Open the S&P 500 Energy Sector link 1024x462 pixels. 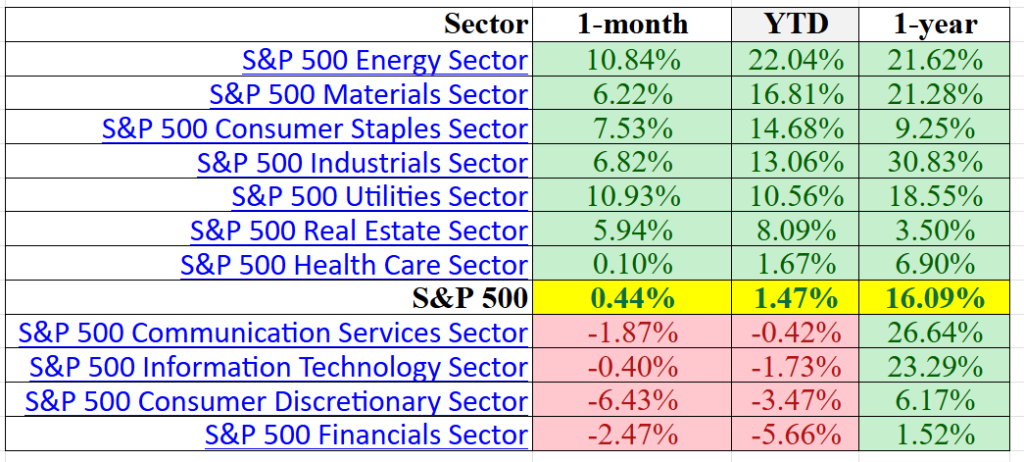[x=385, y=60]
